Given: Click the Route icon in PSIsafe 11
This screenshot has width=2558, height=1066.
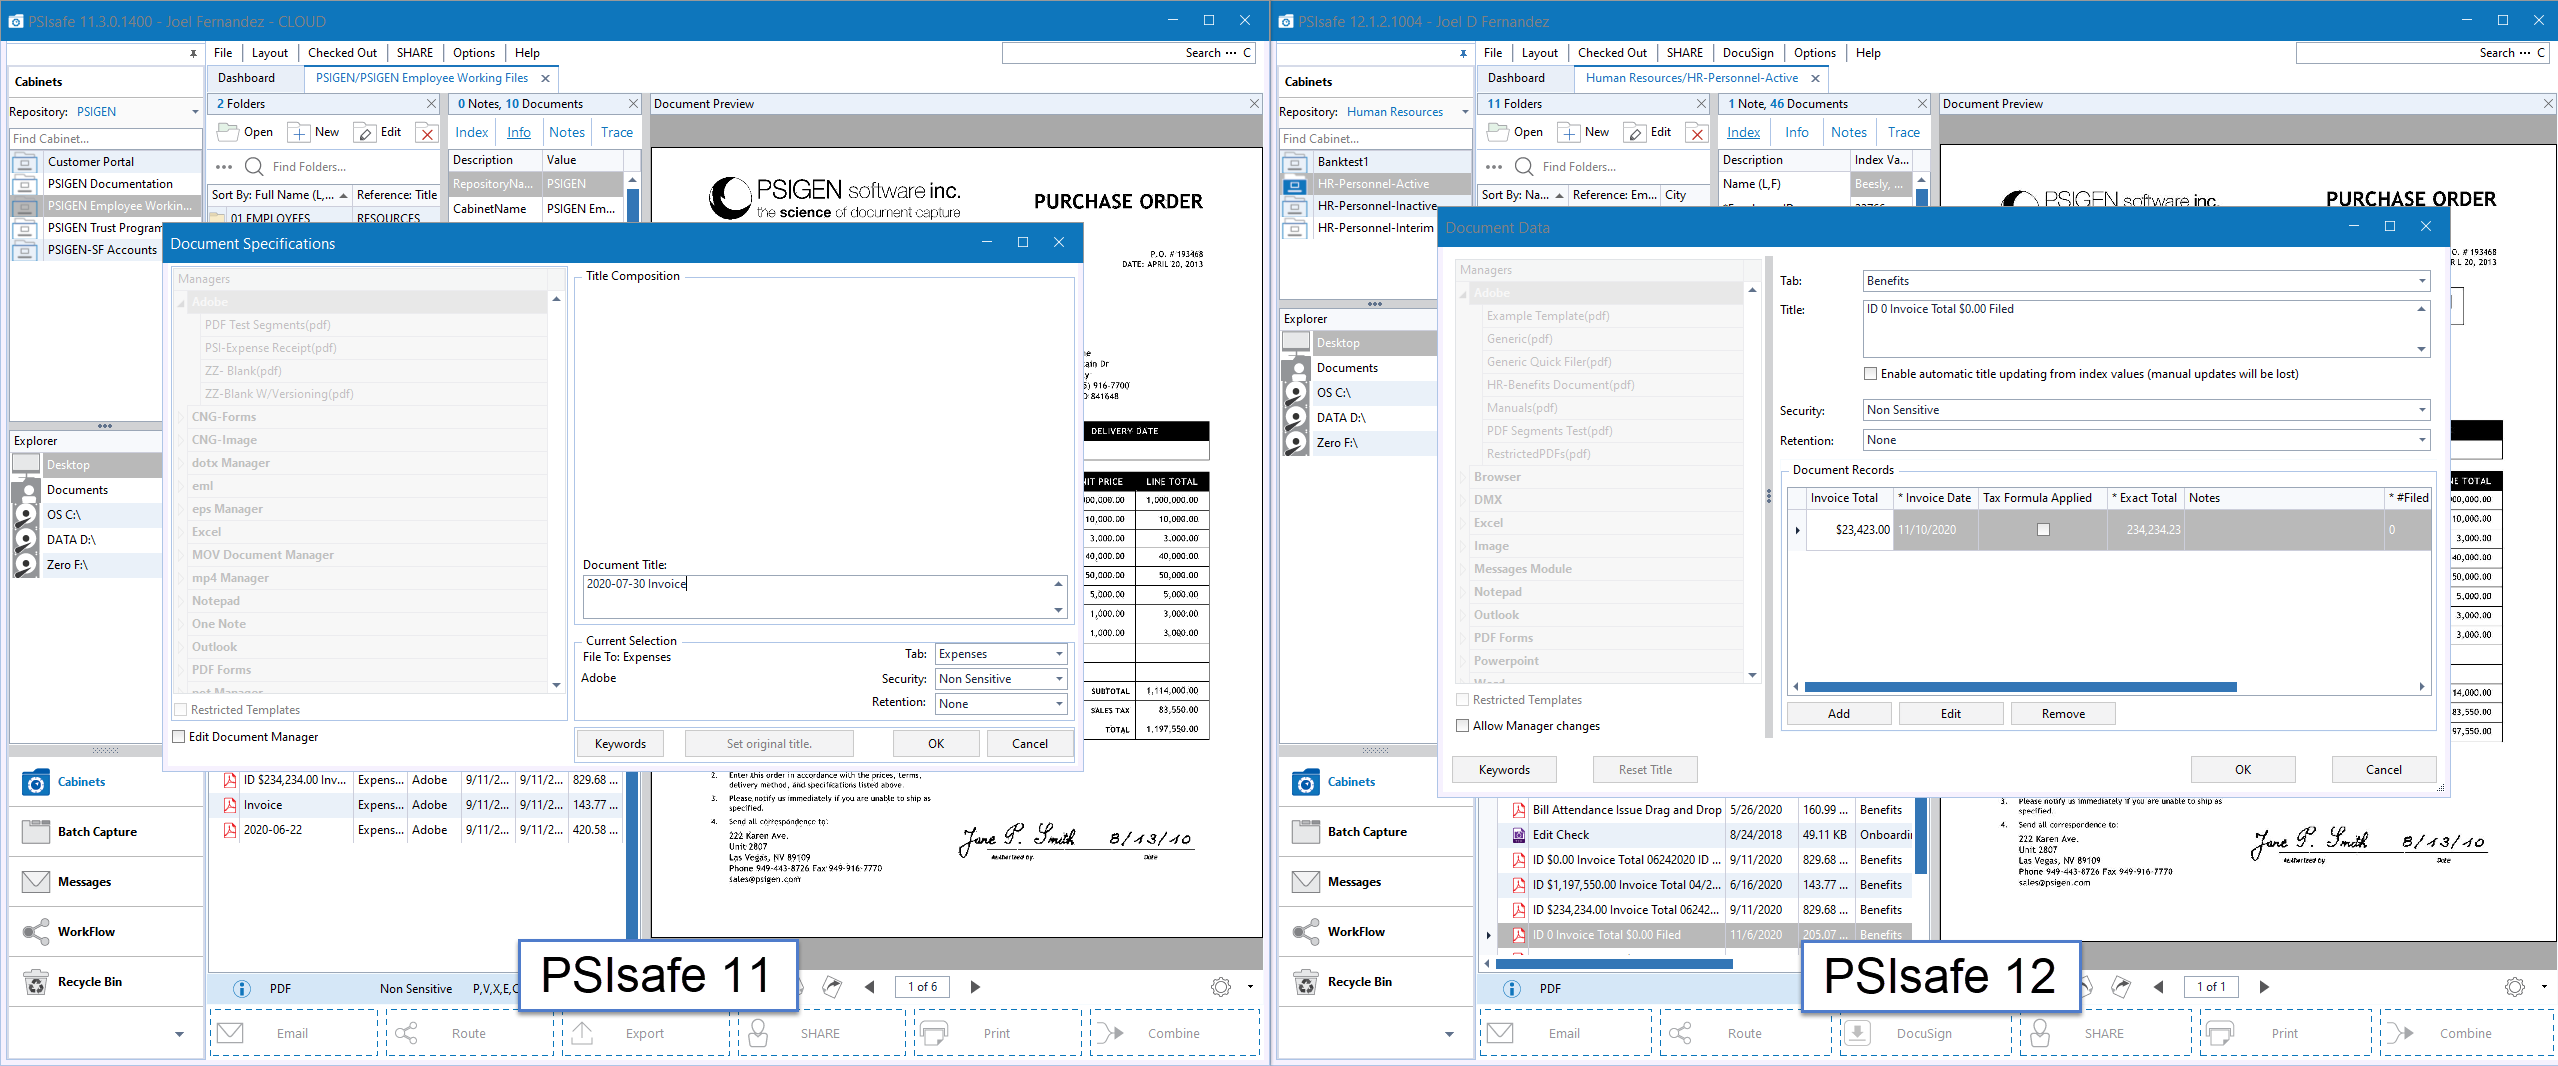Looking at the screenshot, I should (x=406, y=1033).
